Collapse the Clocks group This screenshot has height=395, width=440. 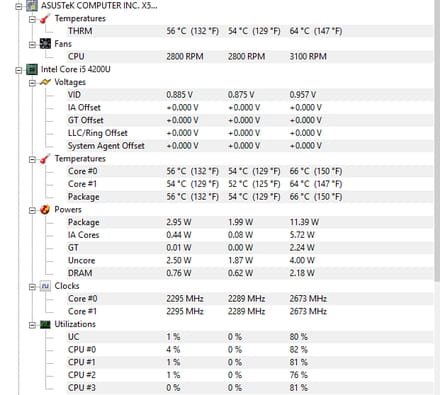coord(32,287)
